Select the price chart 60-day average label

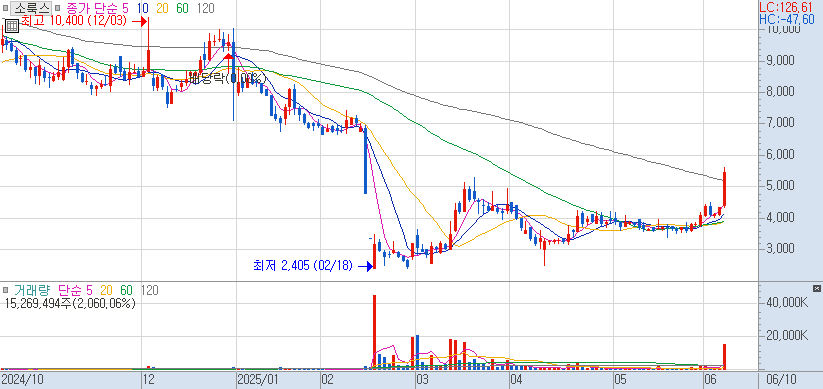click(x=183, y=8)
